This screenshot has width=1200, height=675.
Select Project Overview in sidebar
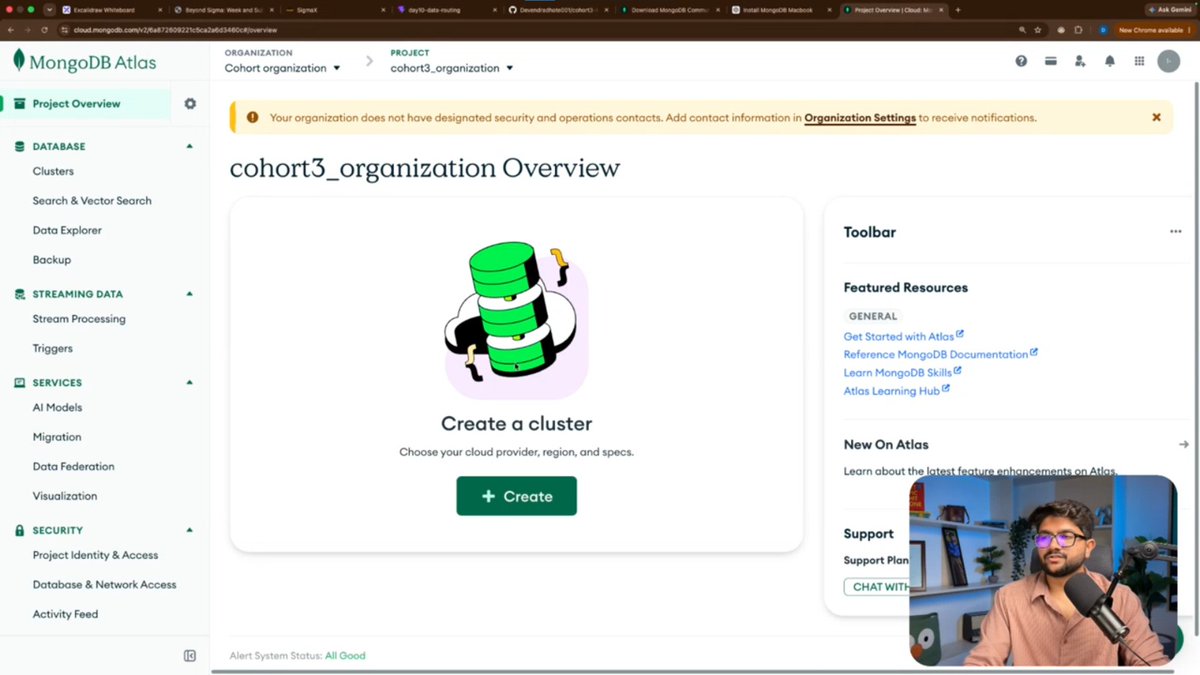(x=85, y=104)
